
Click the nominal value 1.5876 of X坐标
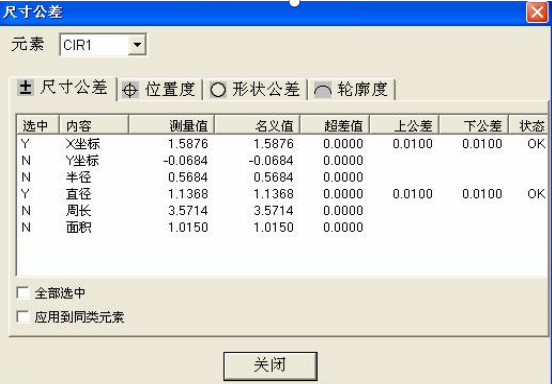(274, 144)
